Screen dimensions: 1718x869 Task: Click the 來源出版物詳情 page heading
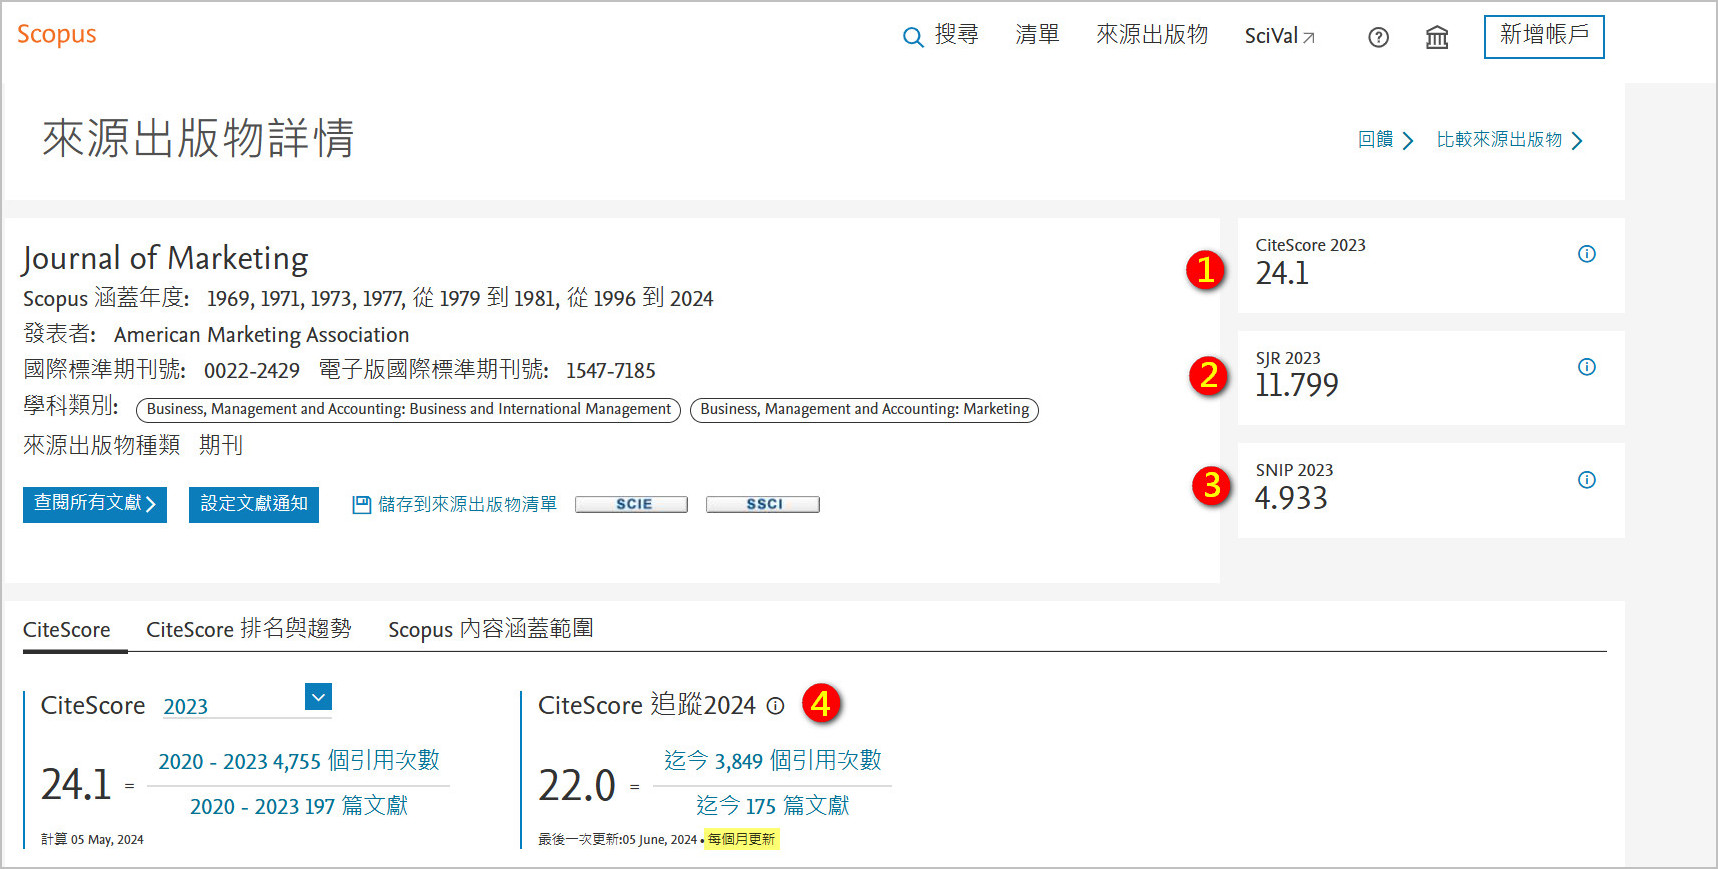click(198, 138)
